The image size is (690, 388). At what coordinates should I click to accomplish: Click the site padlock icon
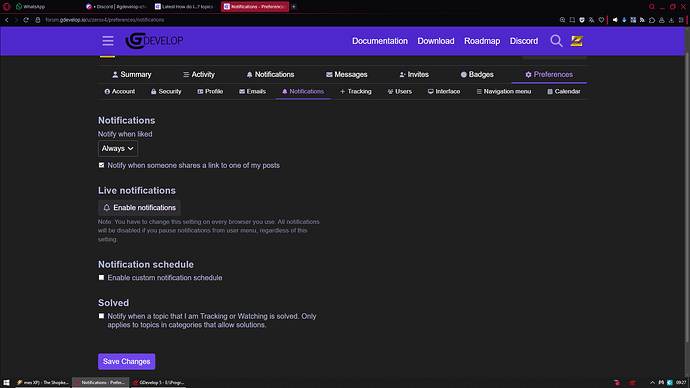tap(38, 20)
